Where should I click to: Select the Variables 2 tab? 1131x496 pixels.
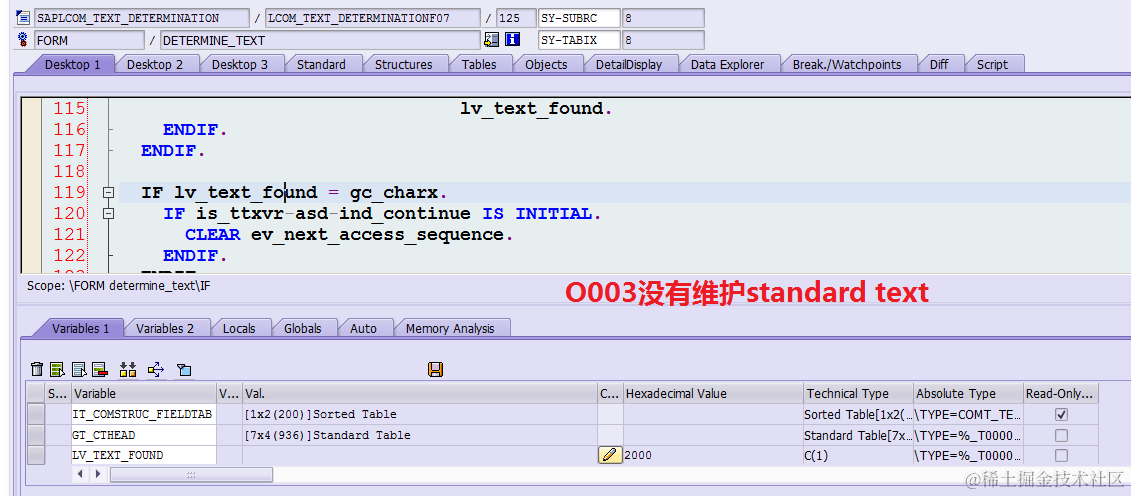point(164,328)
